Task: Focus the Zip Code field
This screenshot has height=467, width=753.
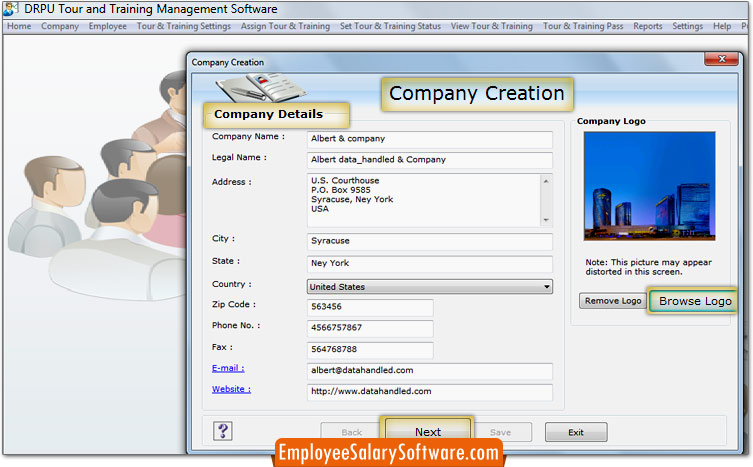Action: tap(370, 307)
